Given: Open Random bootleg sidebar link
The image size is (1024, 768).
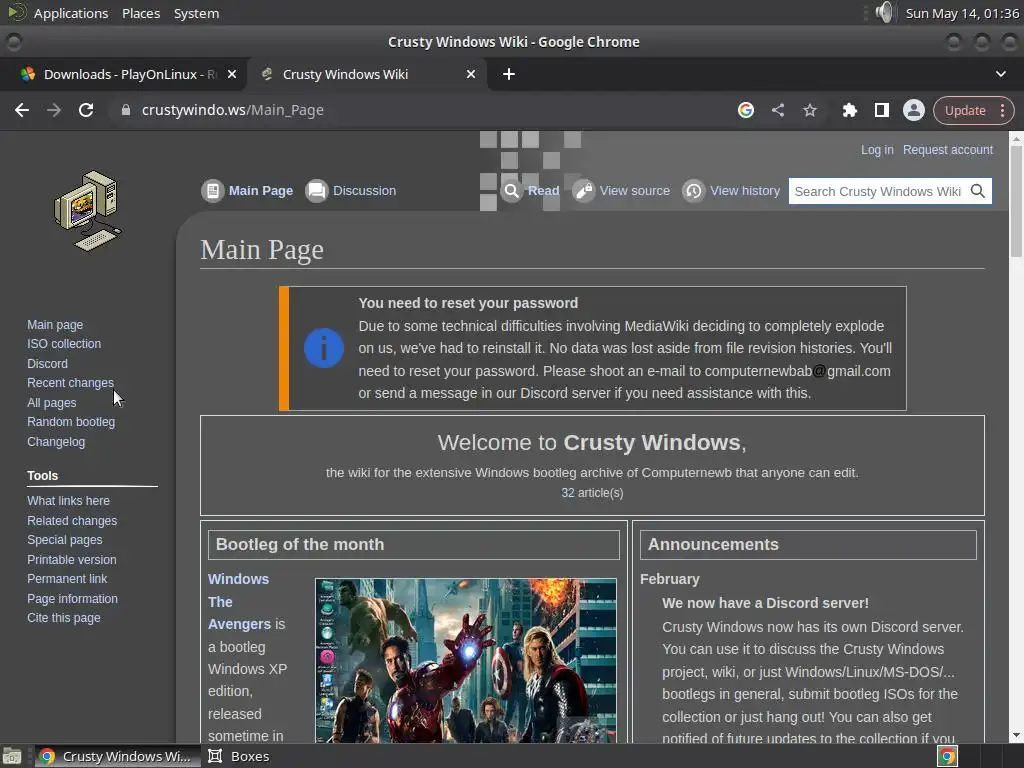Looking at the screenshot, I should 71,422.
